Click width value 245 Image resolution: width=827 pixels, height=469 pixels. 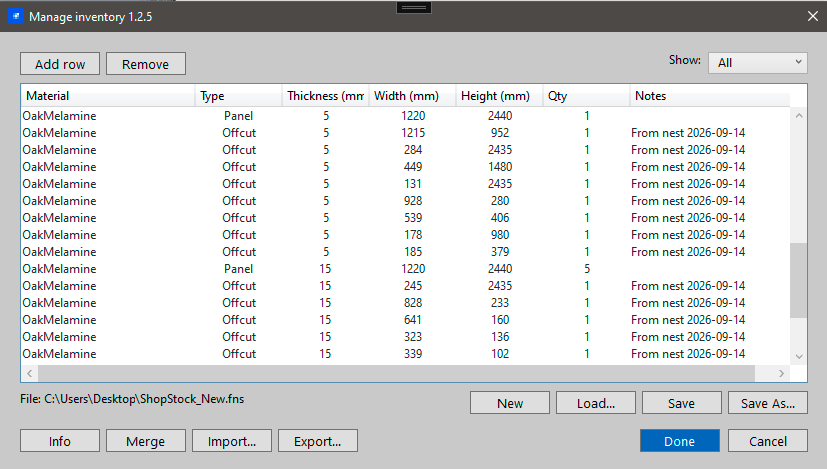pyautogui.click(x=413, y=285)
